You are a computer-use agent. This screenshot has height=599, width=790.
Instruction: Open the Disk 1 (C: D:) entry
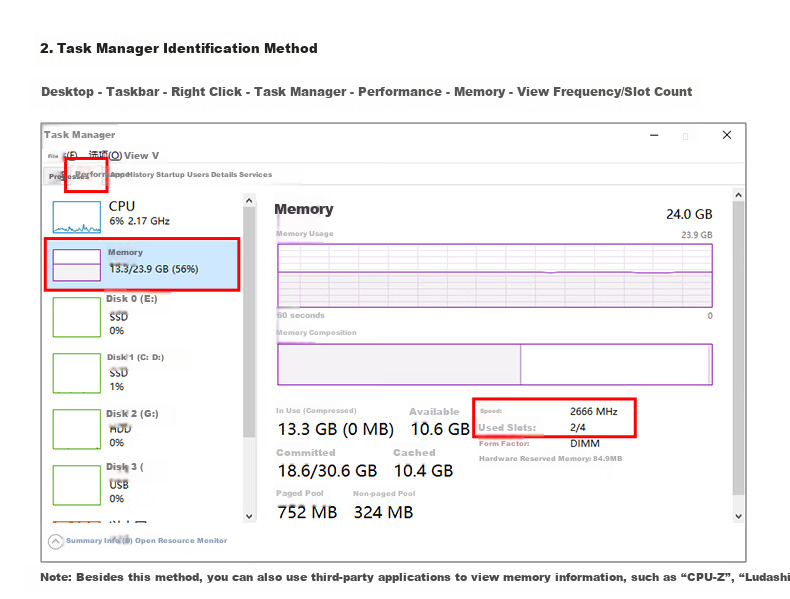[142, 372]
